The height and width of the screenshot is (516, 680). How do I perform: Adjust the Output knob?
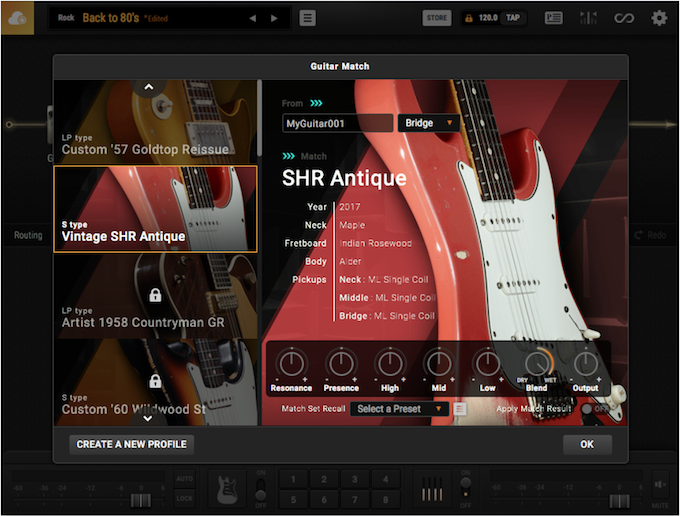tap(585, 364)
